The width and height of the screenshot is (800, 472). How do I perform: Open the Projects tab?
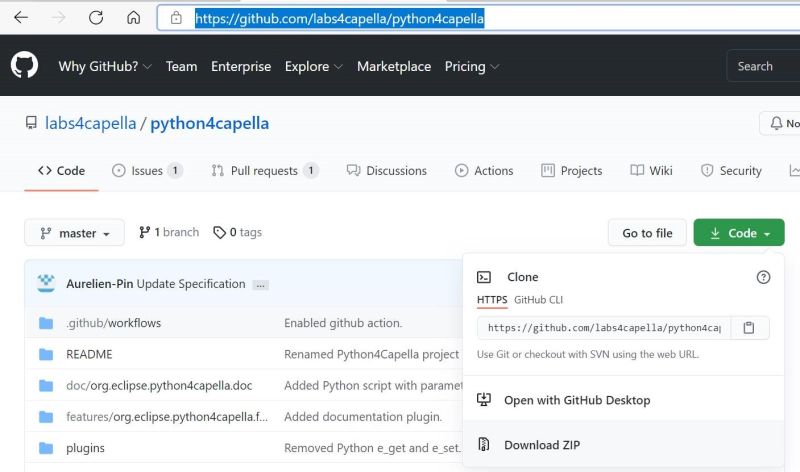point(571,170)
